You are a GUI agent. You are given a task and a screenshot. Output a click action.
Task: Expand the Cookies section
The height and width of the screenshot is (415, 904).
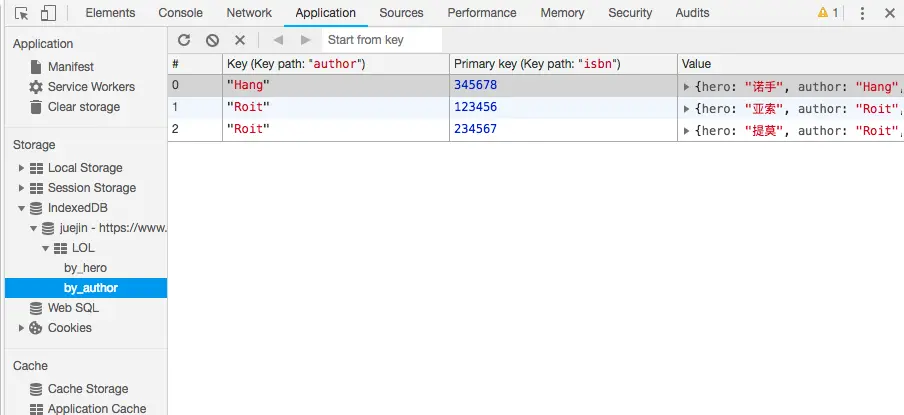(22, 328)
